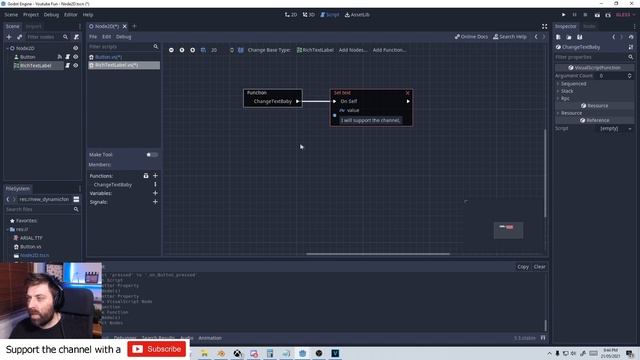The height and width of the screenshot is (360, 640).
Task: Toggle visibility of the Button node
Action: [x=76, y=57]
